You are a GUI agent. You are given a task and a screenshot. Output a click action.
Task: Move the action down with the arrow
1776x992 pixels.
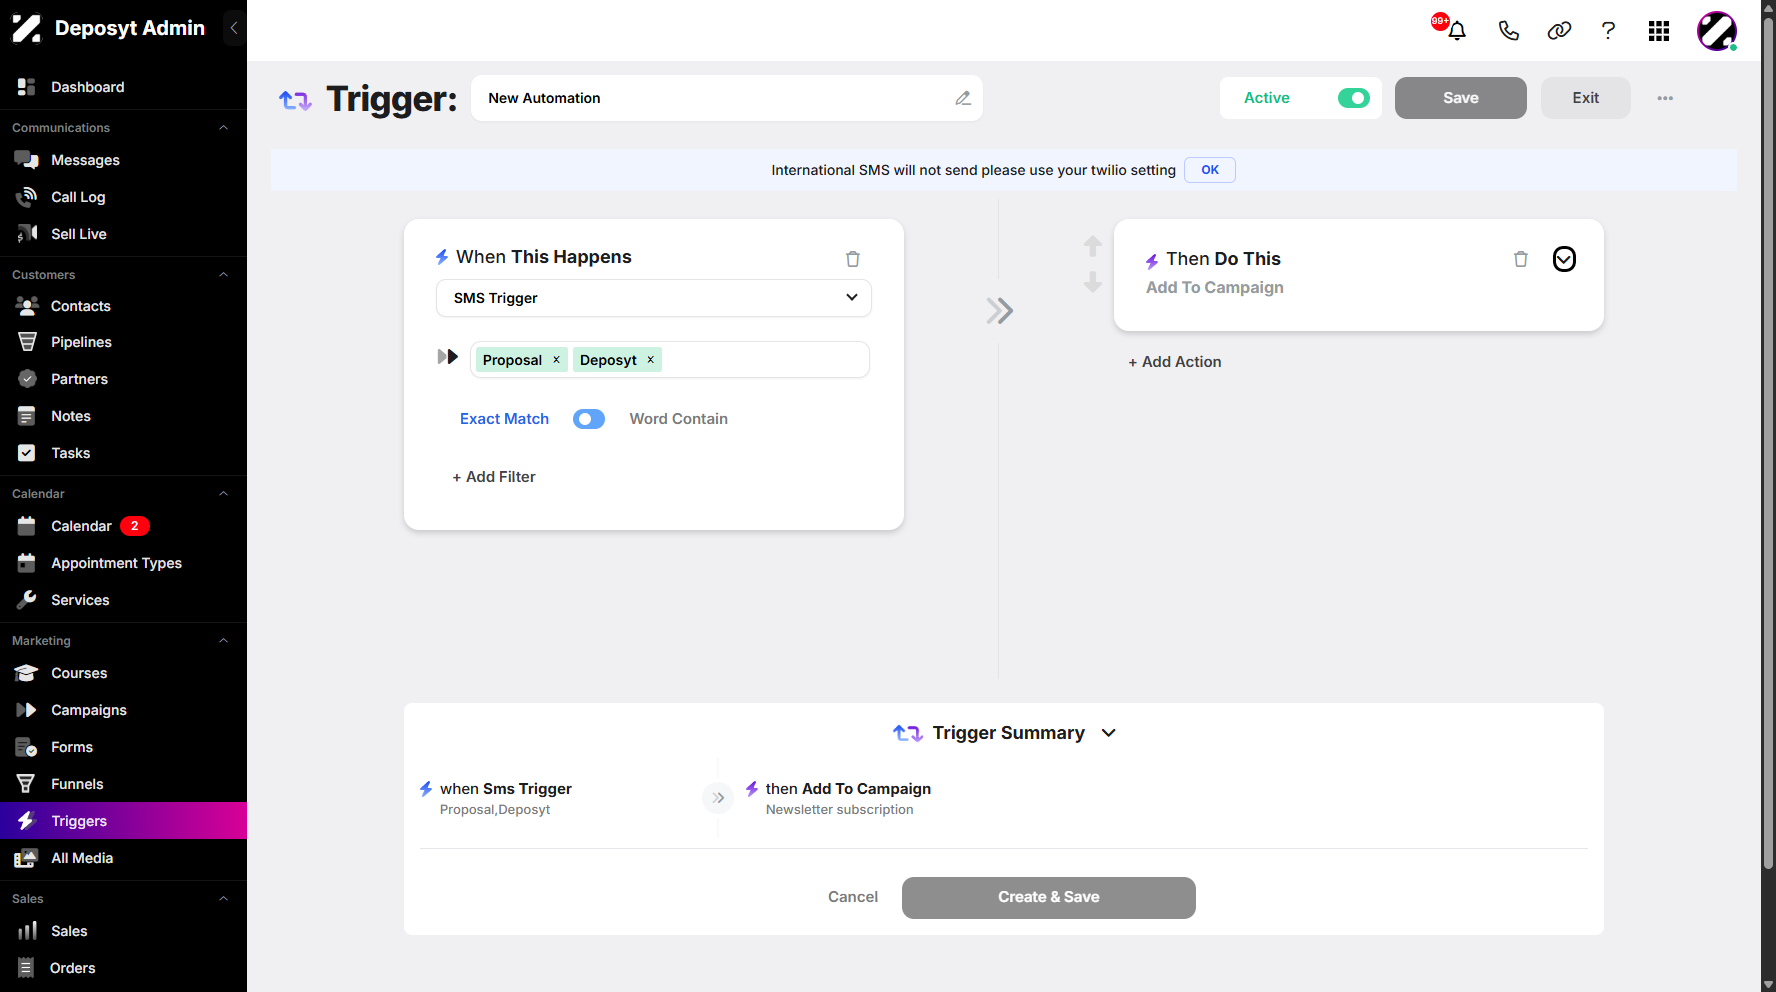(x=1093, y=282)
